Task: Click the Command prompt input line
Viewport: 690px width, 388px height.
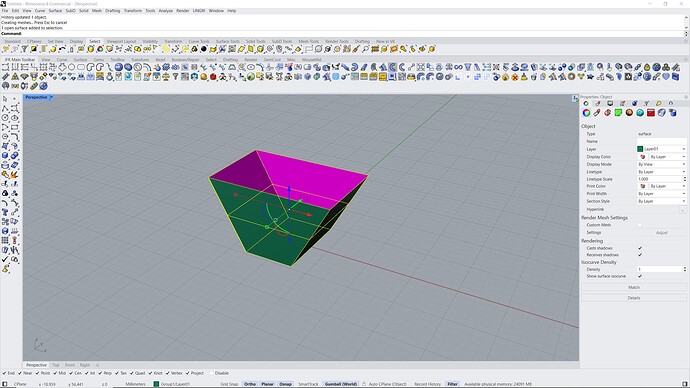Action: pos(342,33)
